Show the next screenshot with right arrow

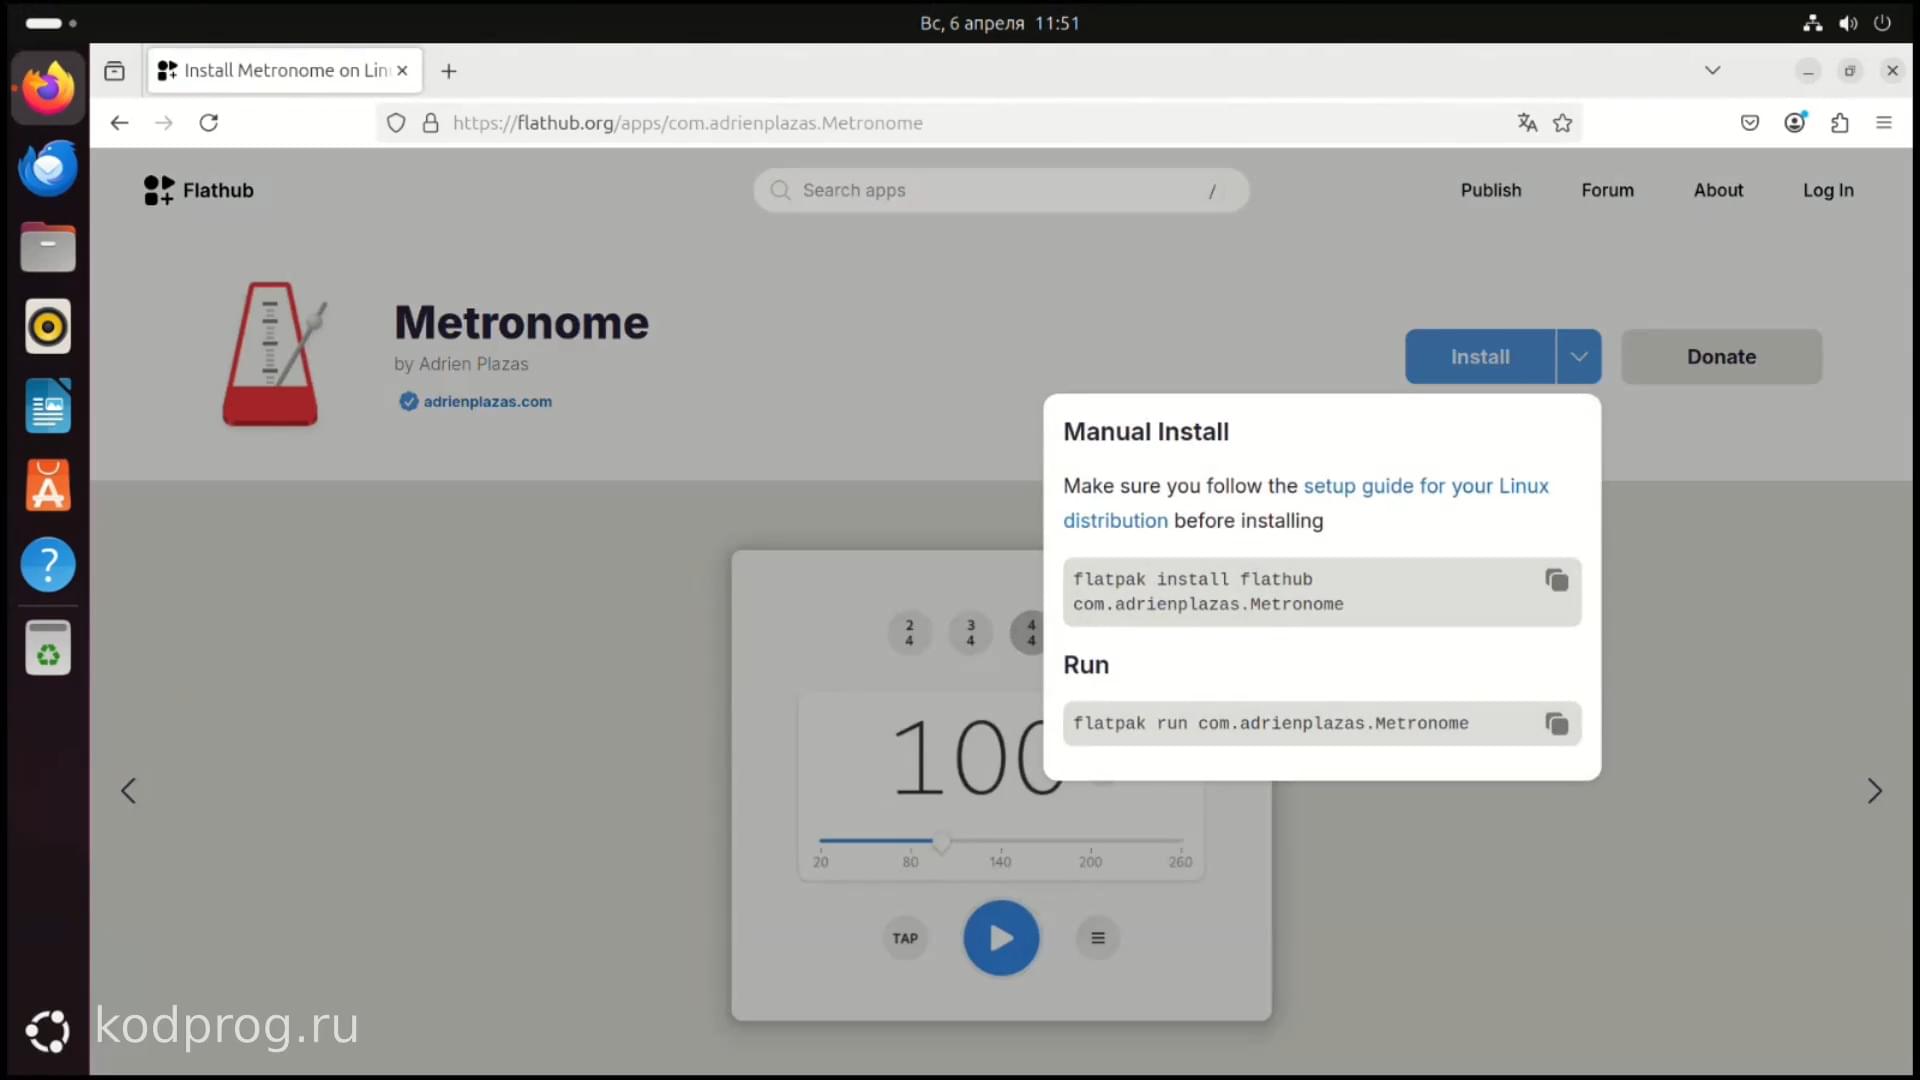pyautogui.click(x=1874, y=791)
